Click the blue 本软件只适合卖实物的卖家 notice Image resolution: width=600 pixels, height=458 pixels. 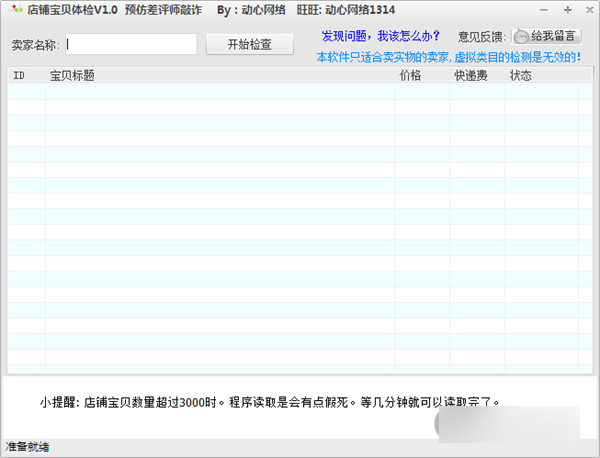click(448, 57)
